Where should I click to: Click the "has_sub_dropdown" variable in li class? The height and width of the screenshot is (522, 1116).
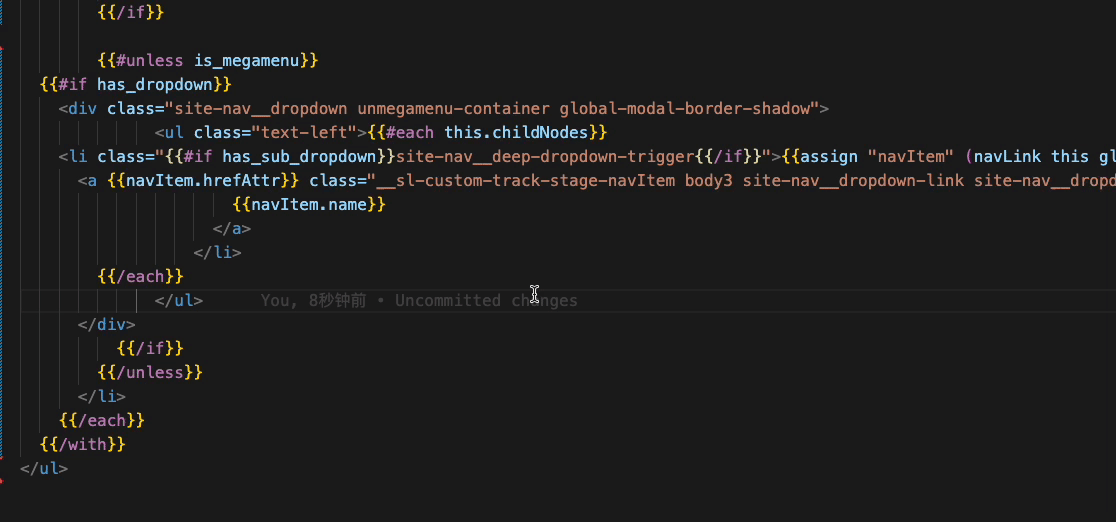click(299, 157)
